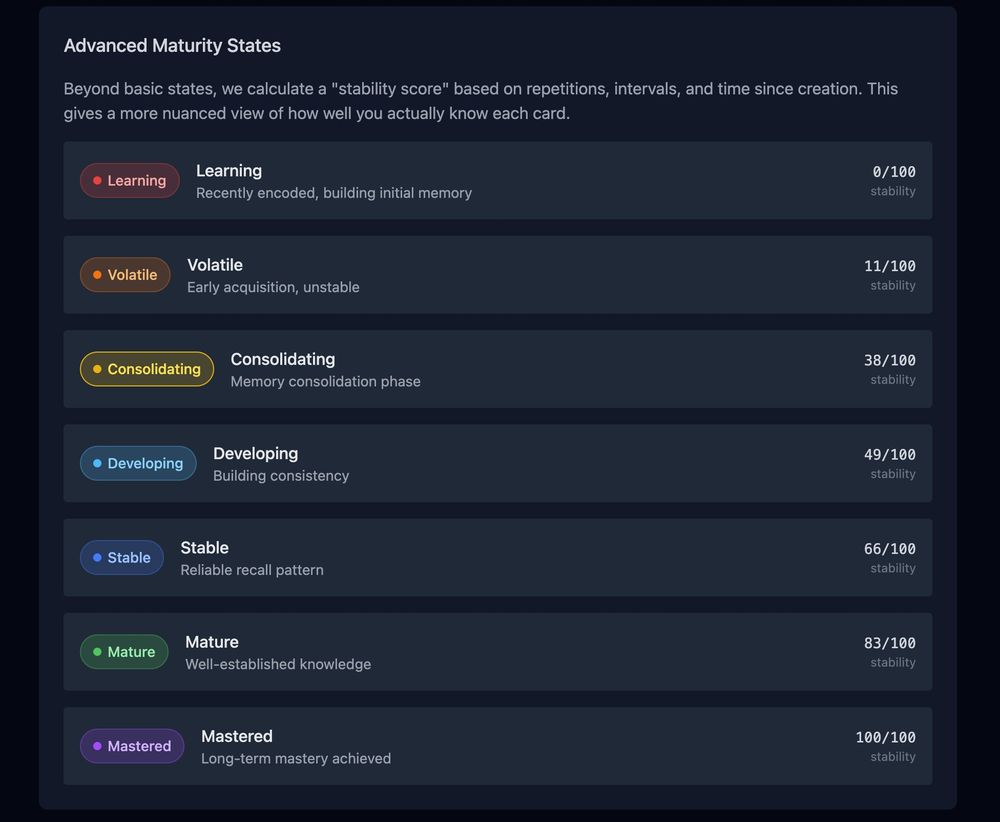The image size is (1000, 822).
Task: Click the red Learning badge
Action: click(x=130, y=181)
